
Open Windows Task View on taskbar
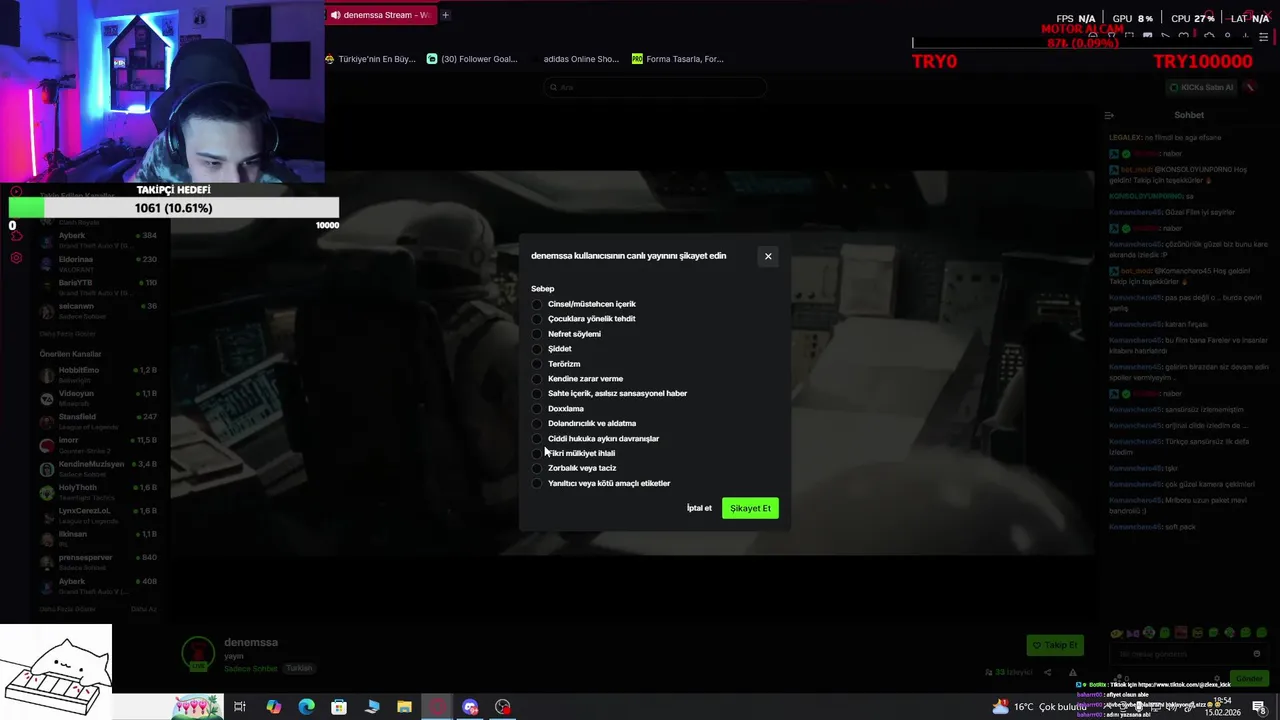pyautogui.click(x=240, y=707)
